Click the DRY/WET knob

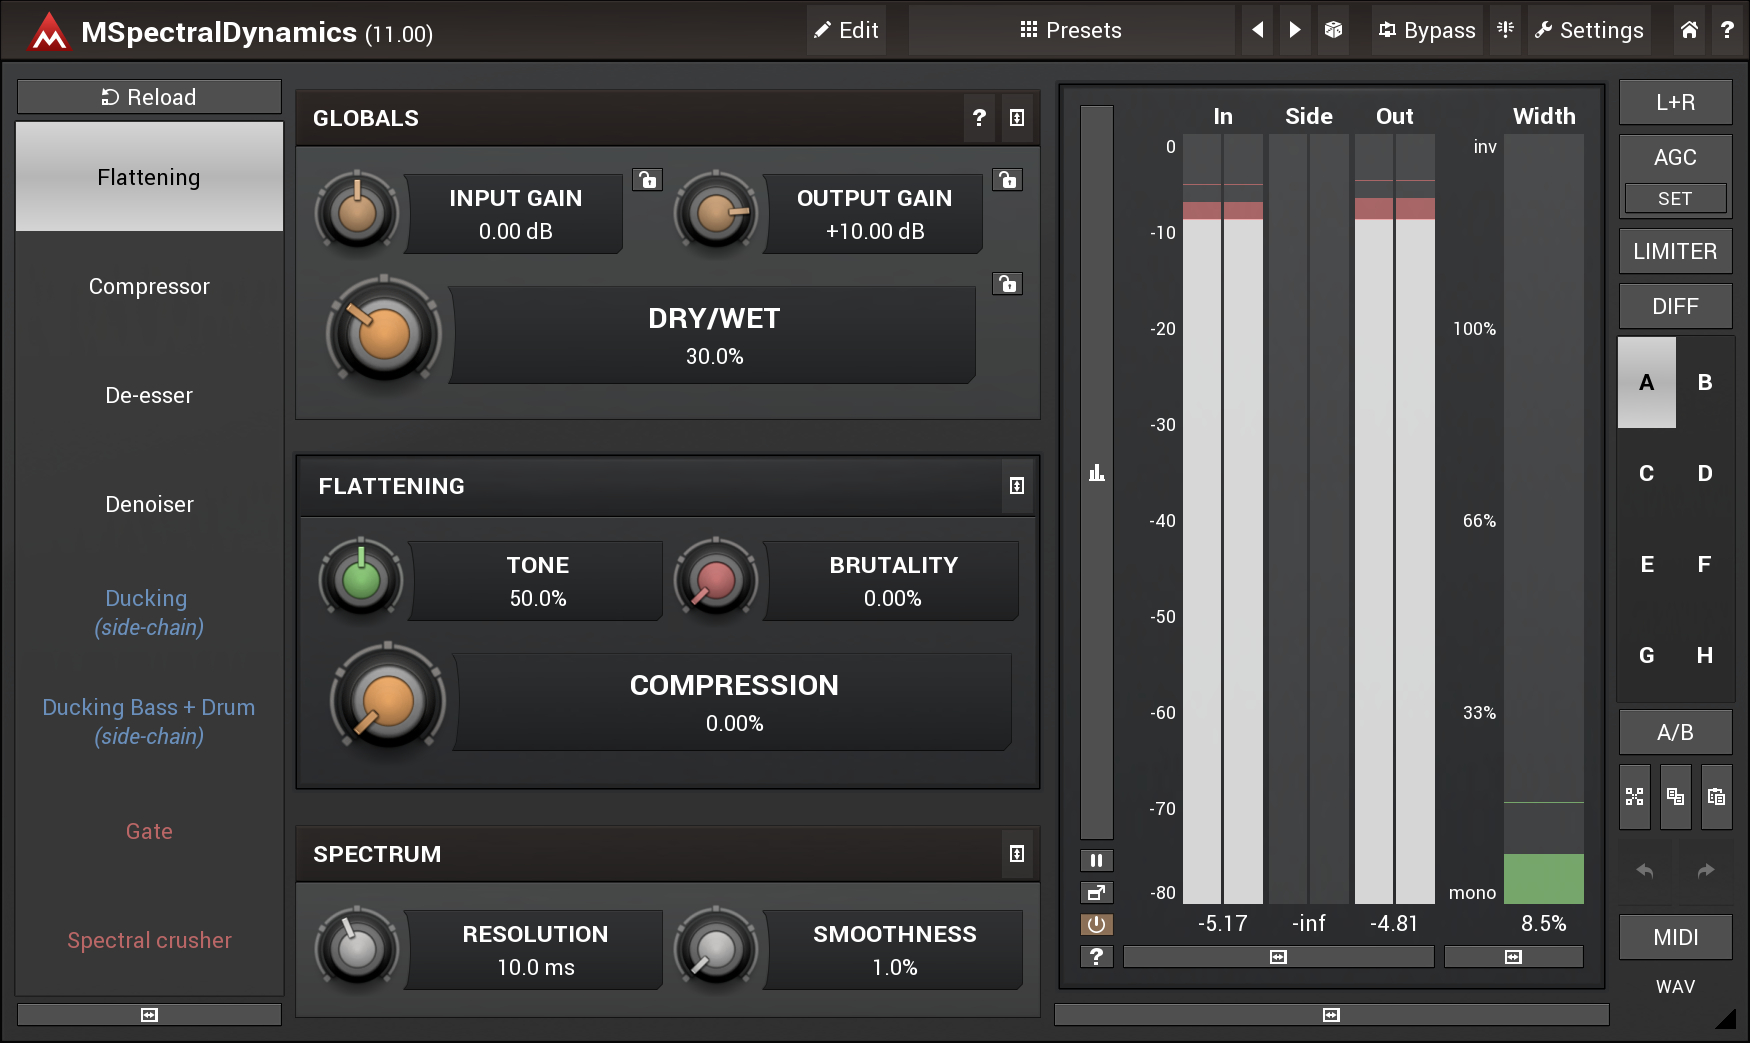point(384,334)
